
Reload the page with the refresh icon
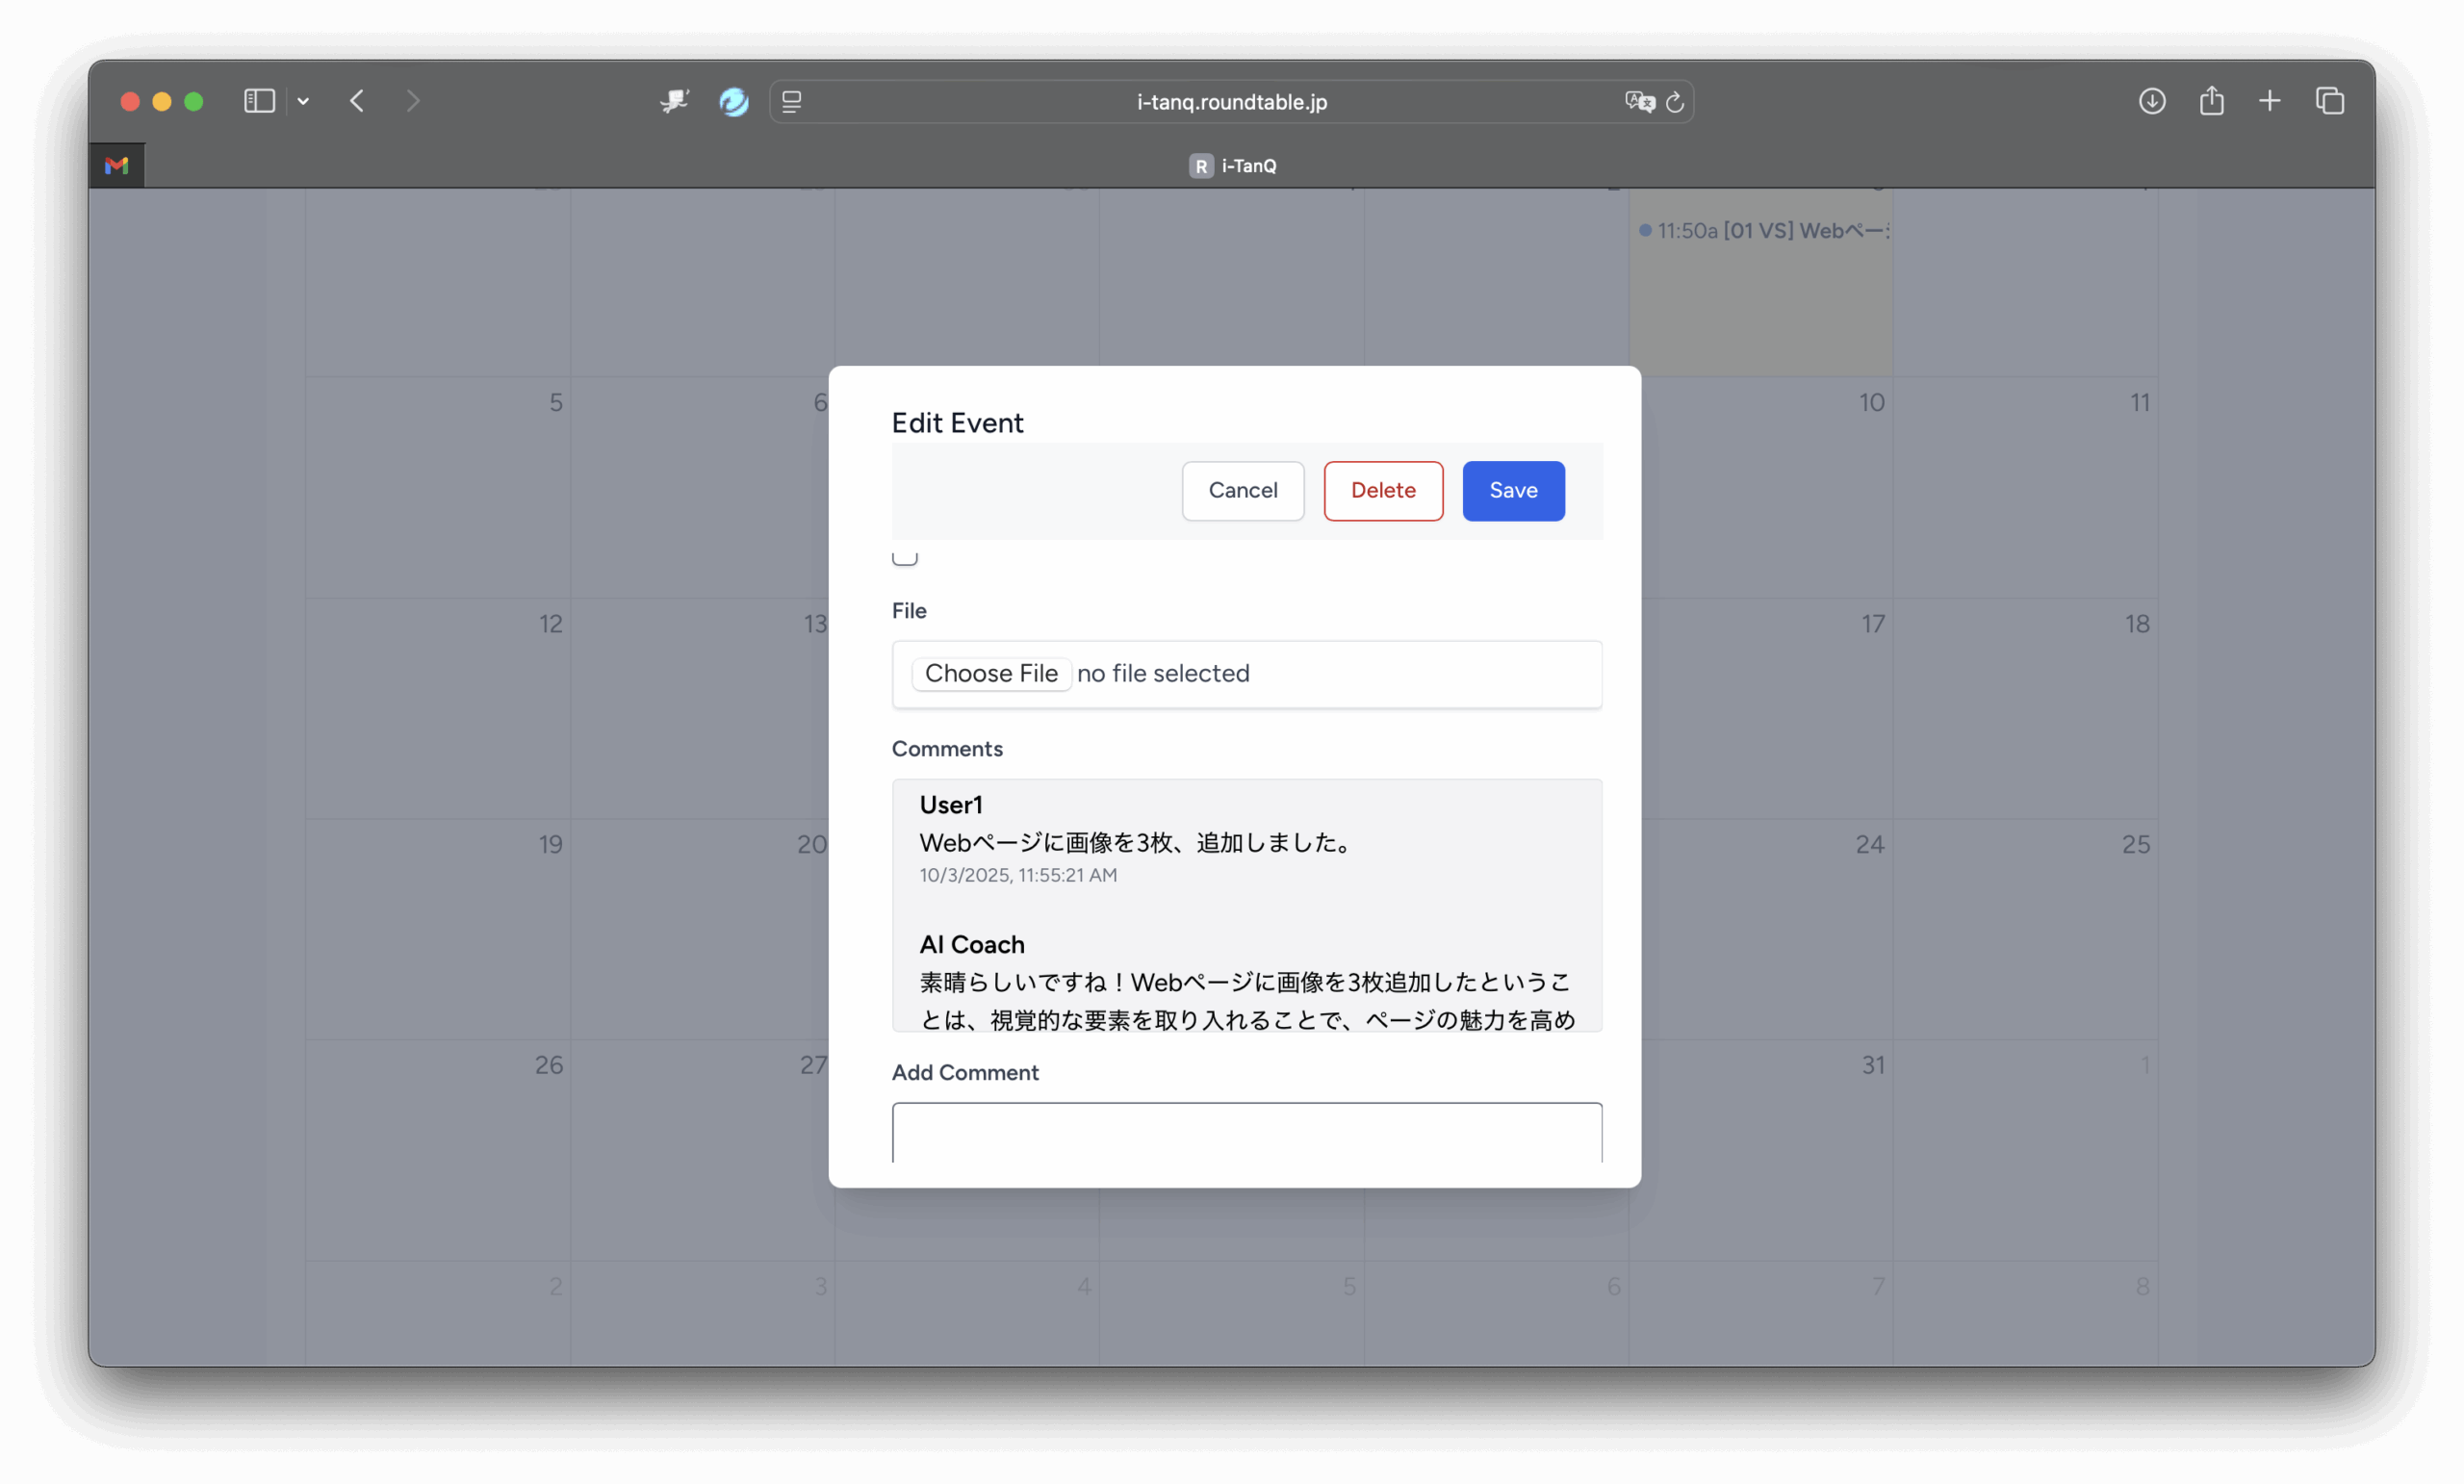(x=1675, y=101)
